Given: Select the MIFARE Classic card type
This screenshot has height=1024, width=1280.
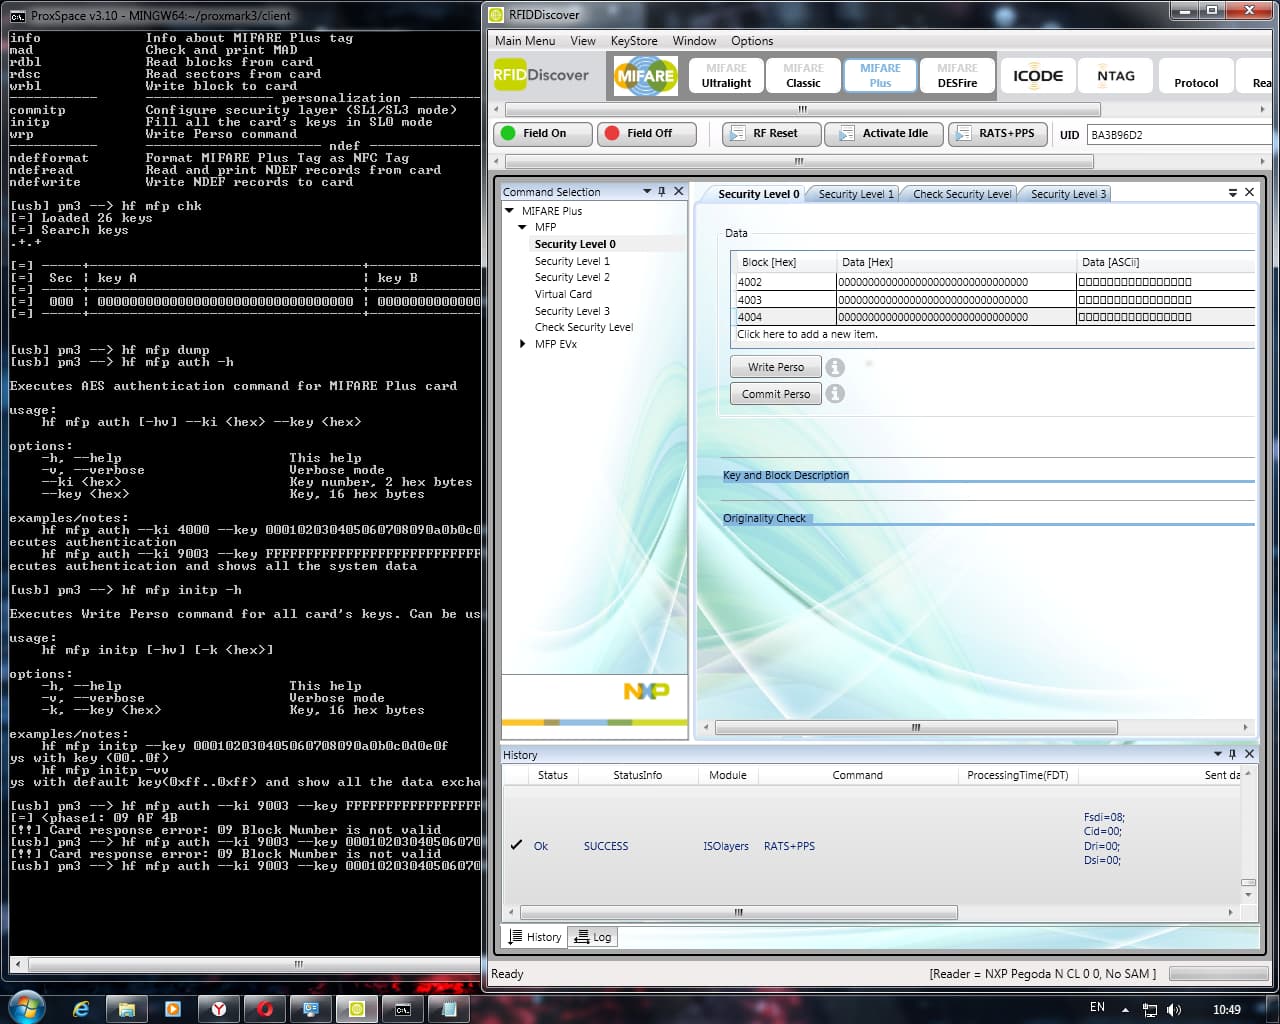Looking at the screenshot, I should 803,76.
